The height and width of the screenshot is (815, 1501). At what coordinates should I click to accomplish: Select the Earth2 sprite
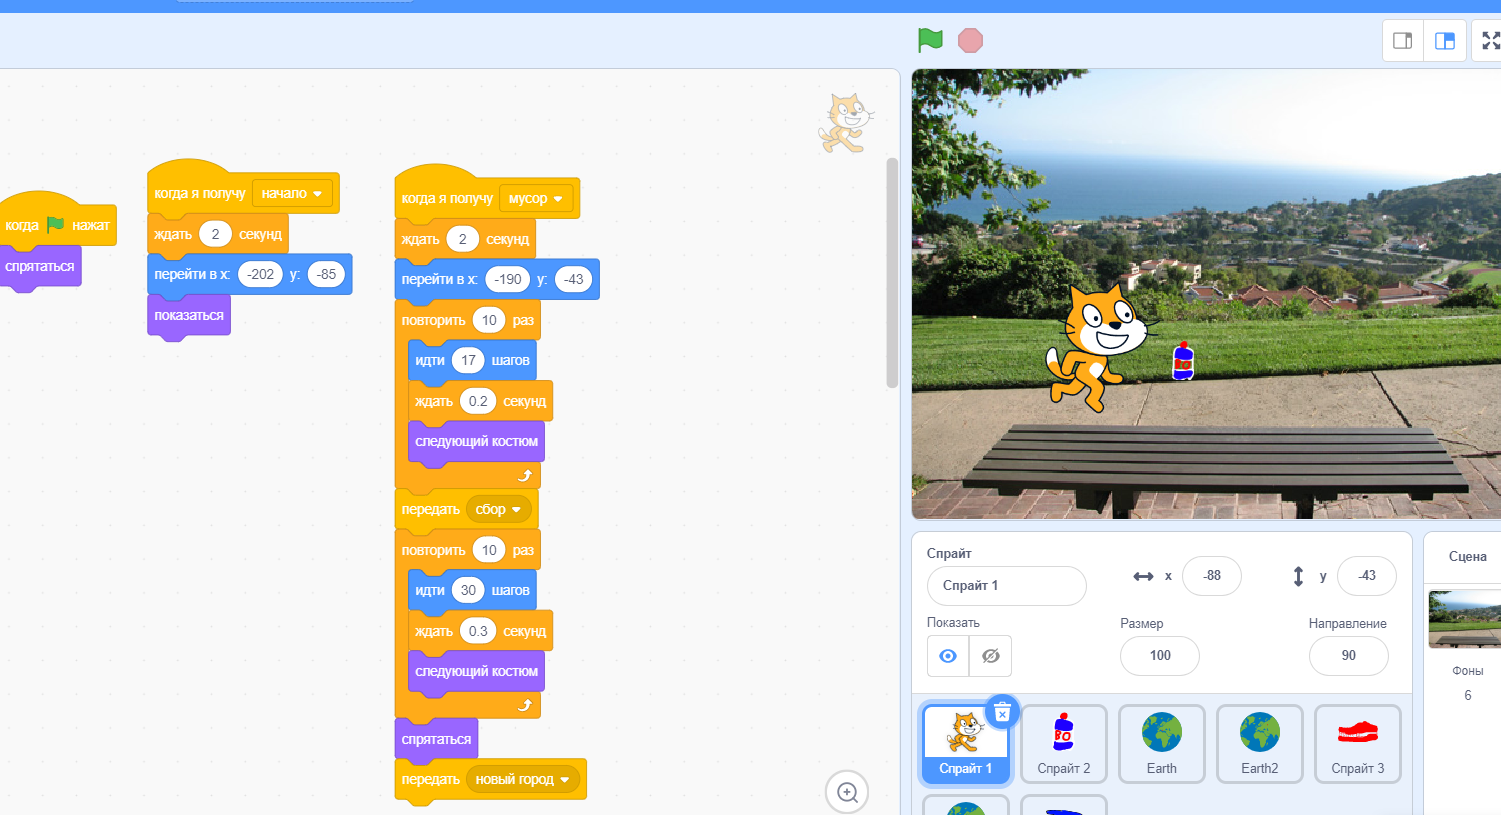tap(1260, 743)
